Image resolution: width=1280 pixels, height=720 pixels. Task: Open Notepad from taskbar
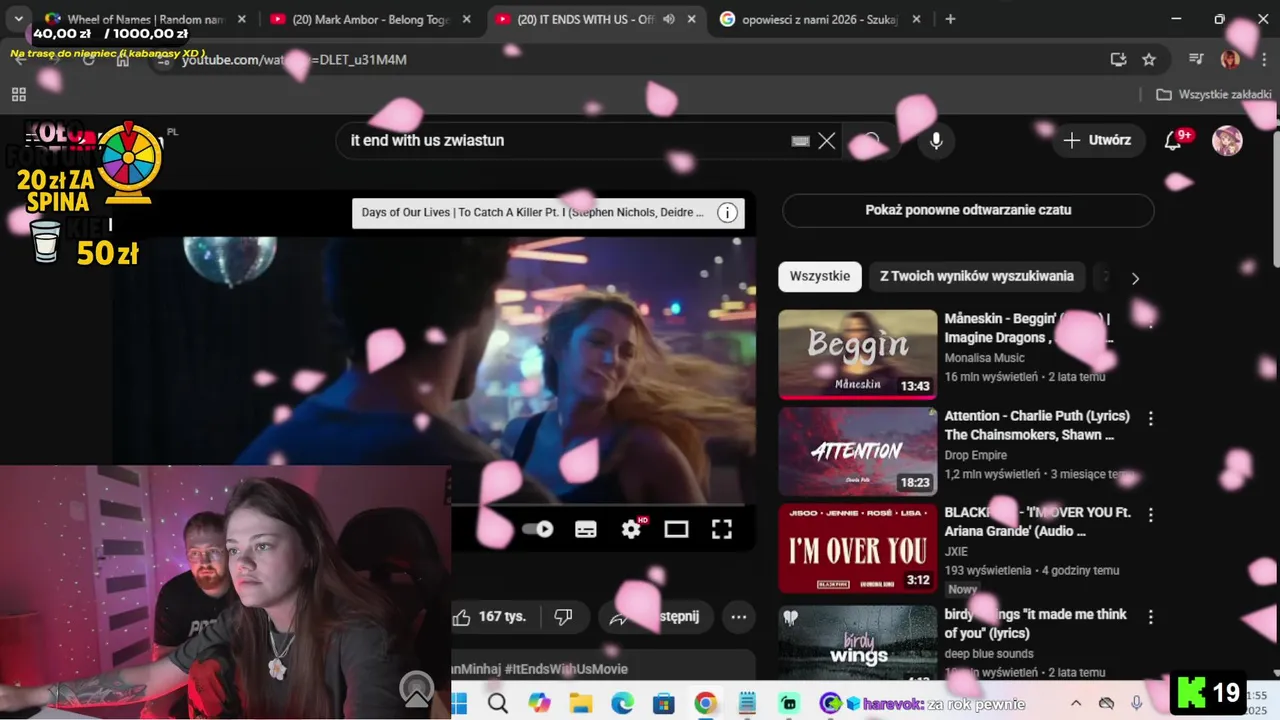click(747, 704)
